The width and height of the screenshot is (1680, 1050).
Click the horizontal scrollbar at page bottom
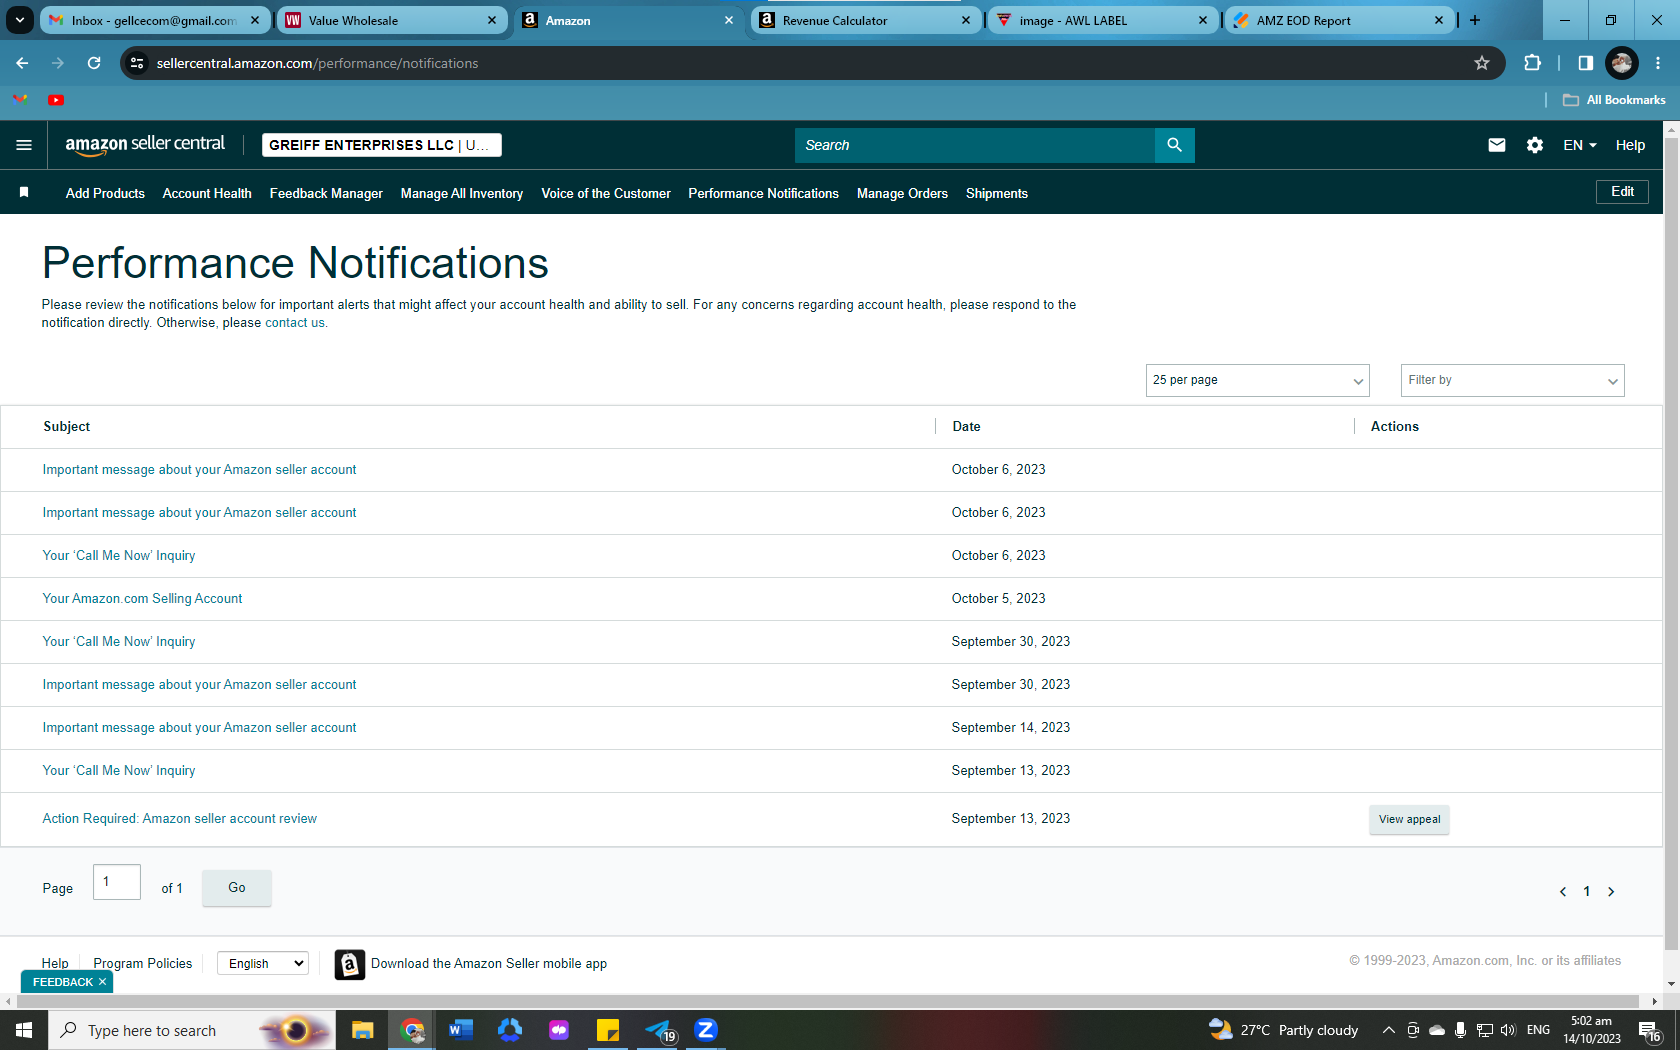826,1001
